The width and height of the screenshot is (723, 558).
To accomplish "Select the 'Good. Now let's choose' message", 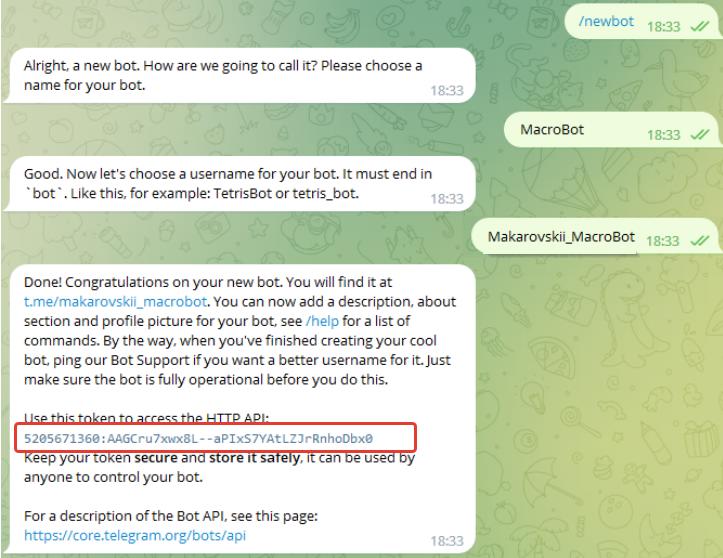I will [240, 184].
